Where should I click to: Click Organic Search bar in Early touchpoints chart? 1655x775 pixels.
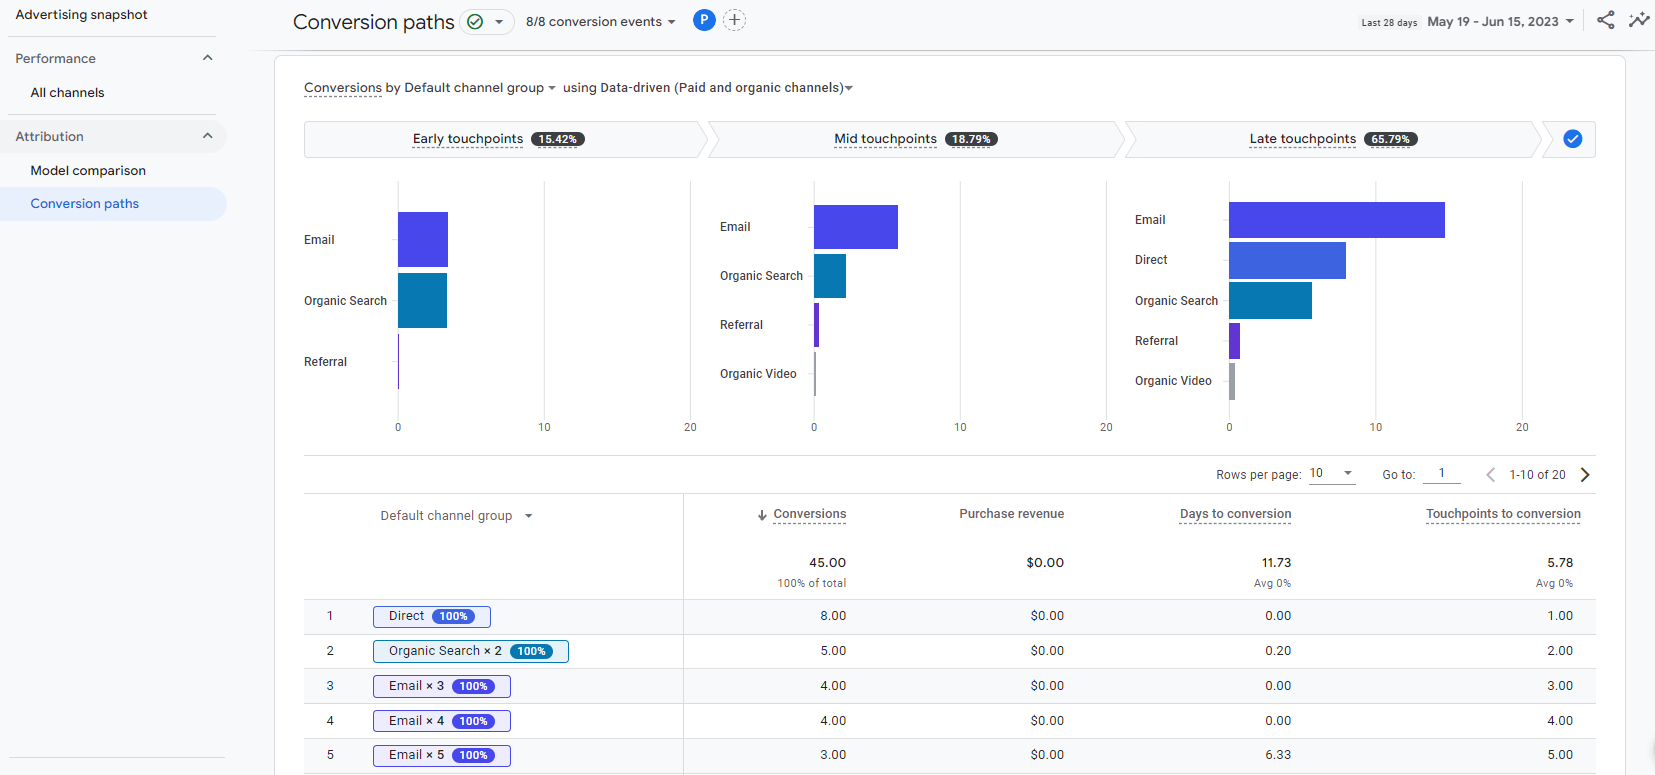click(x=422, y=301)
